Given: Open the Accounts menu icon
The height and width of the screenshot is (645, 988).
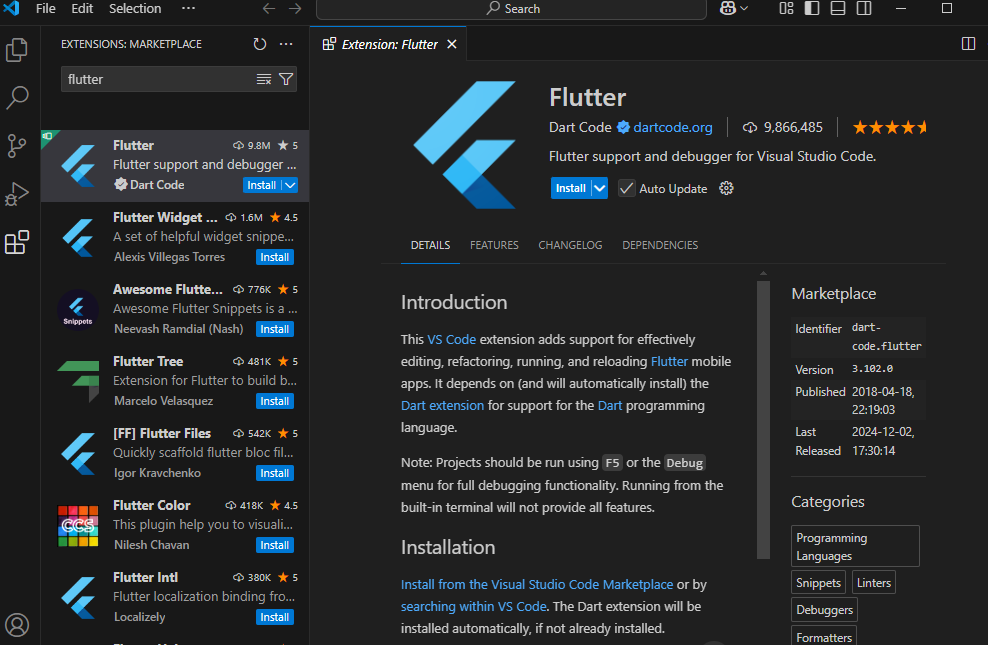Looking at the screenshot, I should tap(17, 625).
